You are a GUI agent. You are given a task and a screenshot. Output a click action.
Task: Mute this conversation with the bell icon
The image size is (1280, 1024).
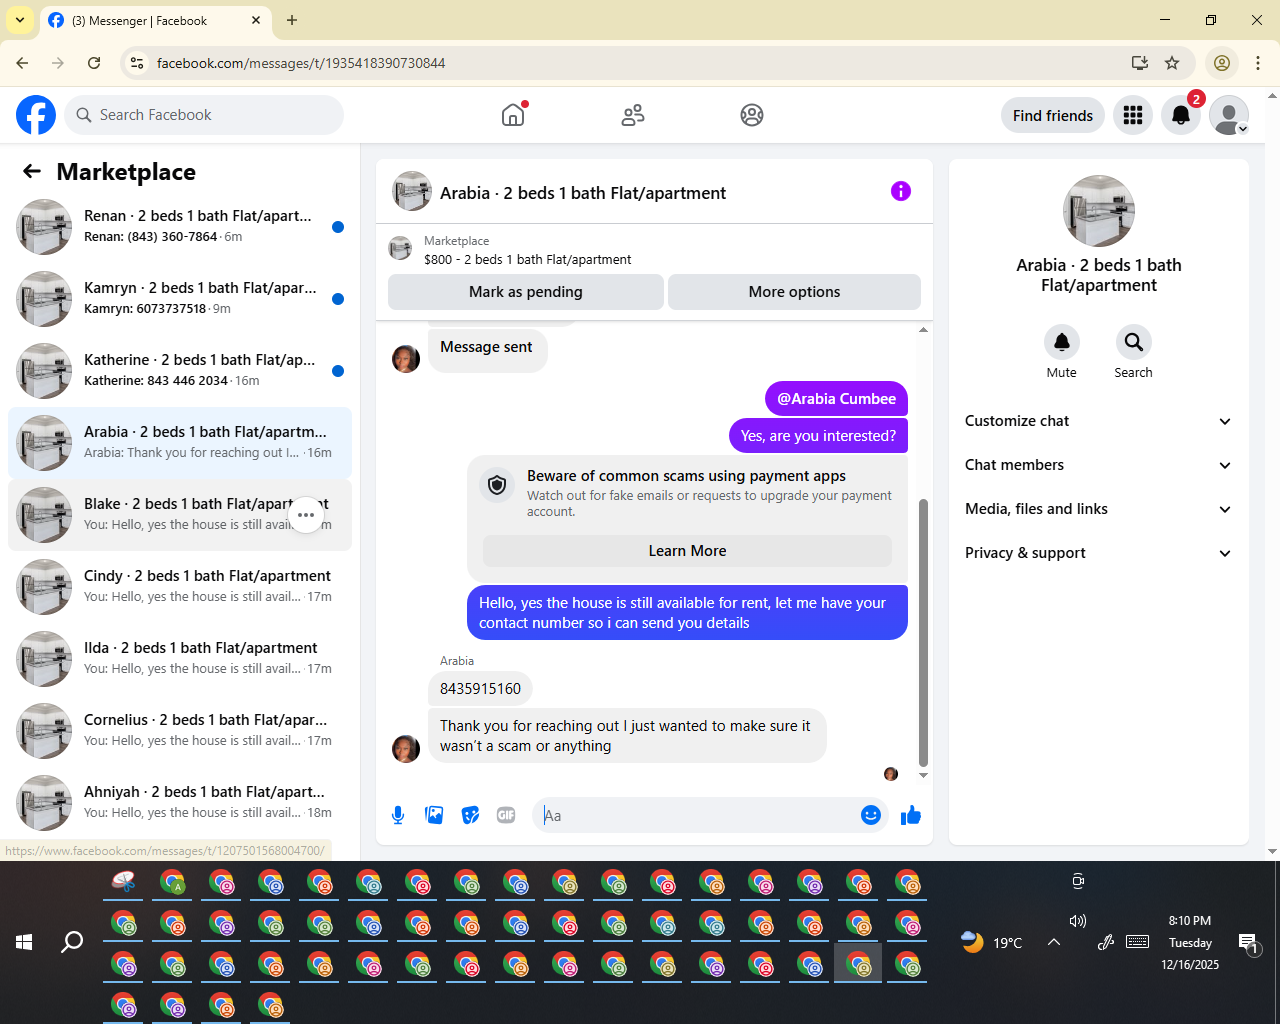tap(1062, 342)
